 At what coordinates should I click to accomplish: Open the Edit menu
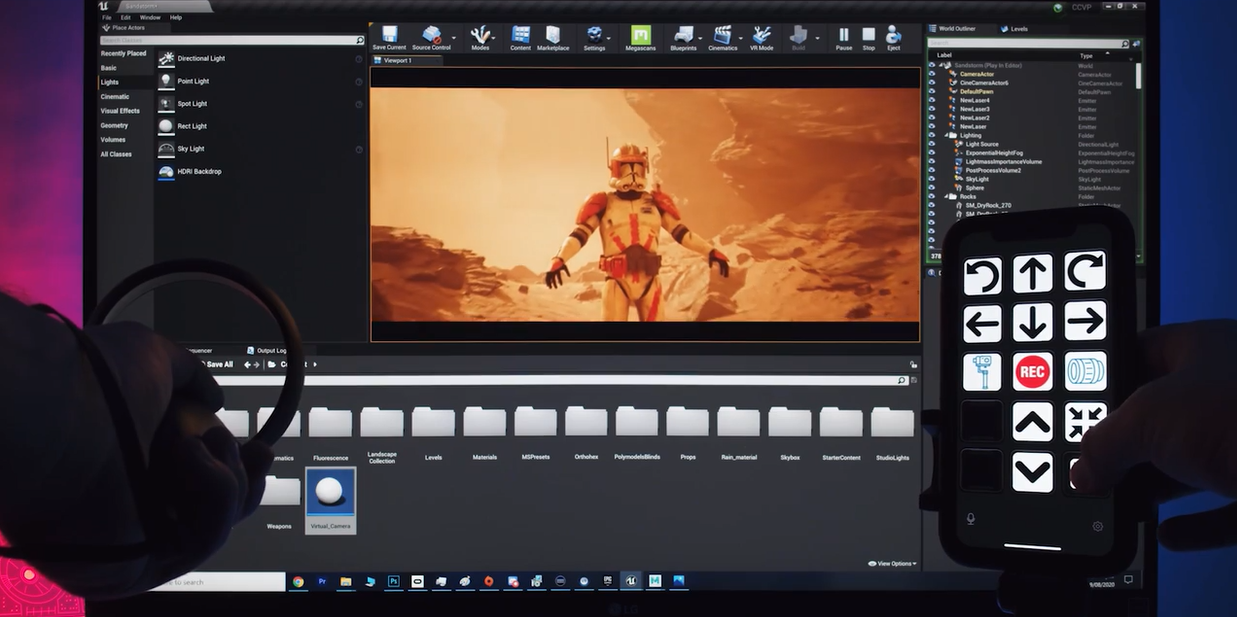tap(125, 17)
